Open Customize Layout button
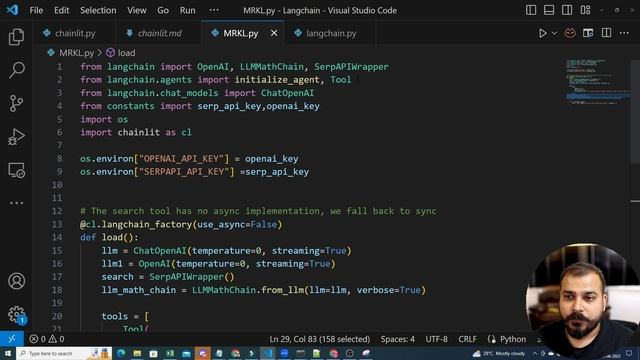Image resolution: width=640 pixels, height=360 pixels. tap(585, 10)
